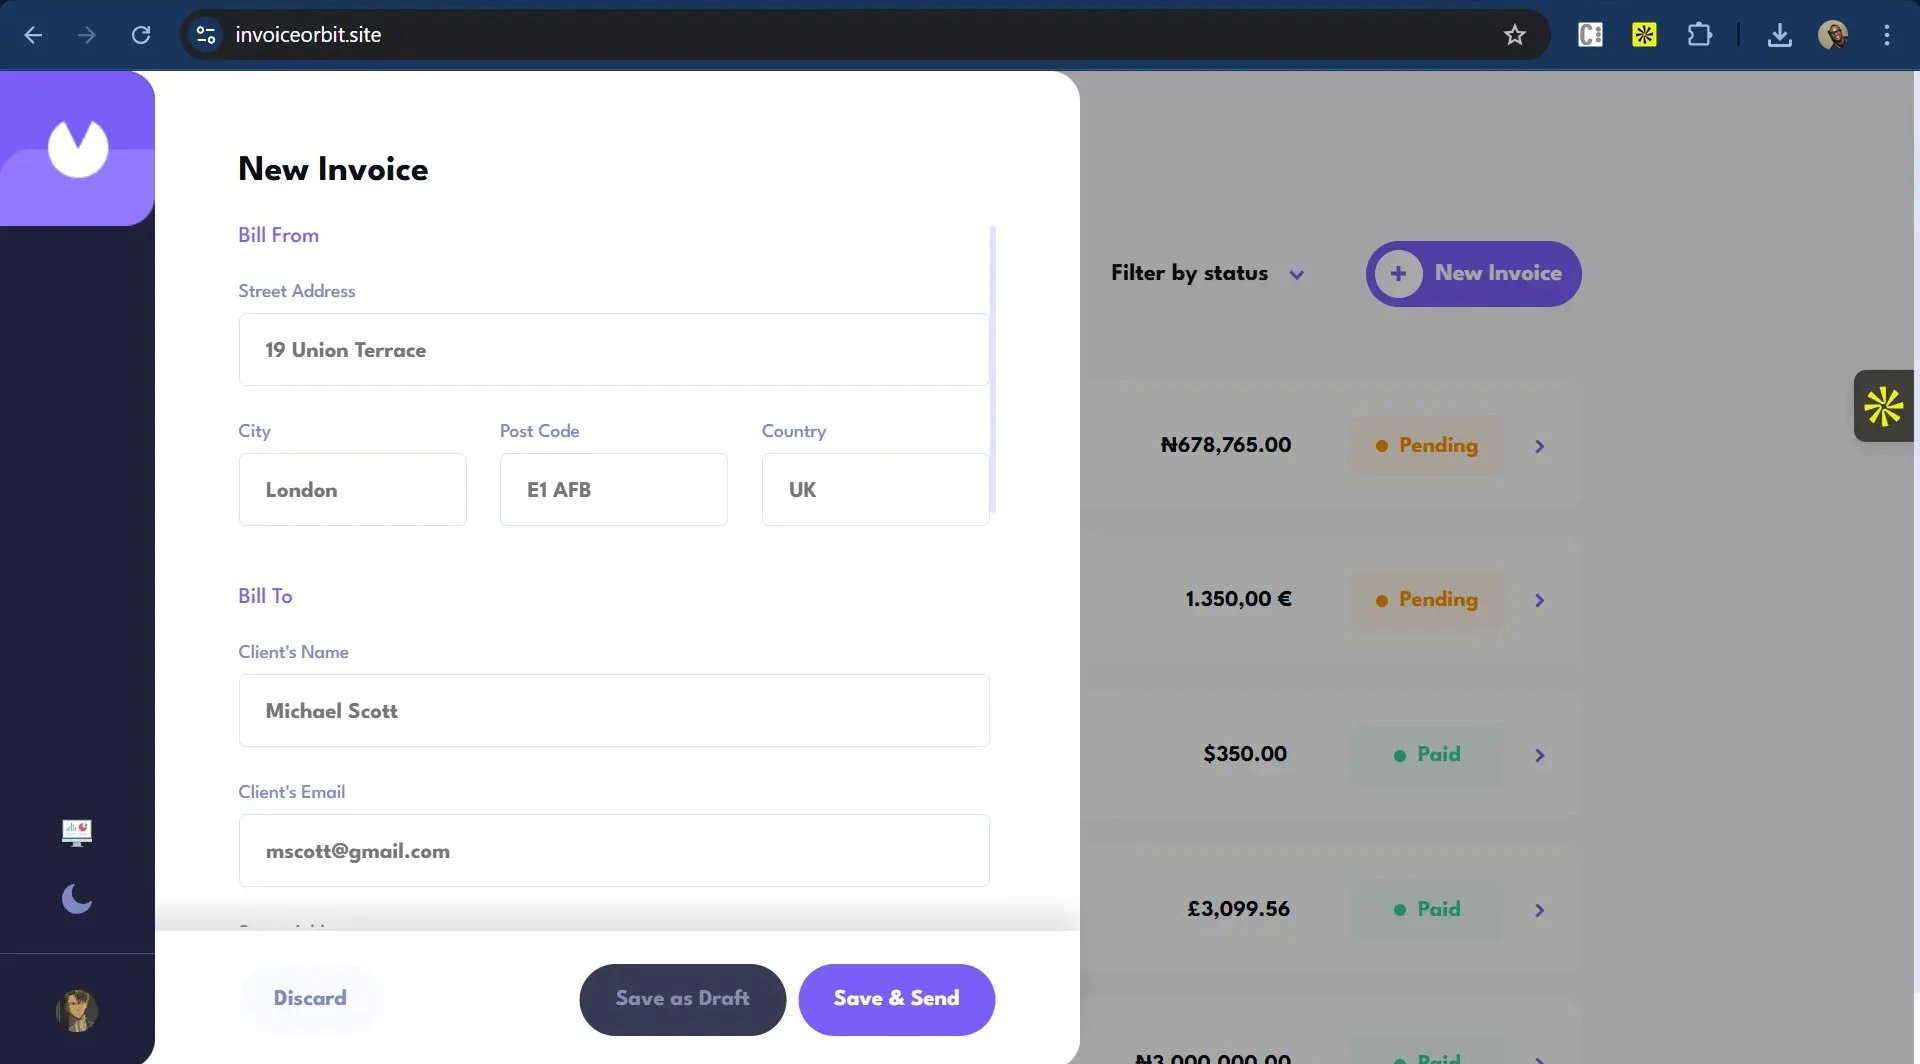Click the Discard button
The height and width of the screenshot is (1064, 1920).
click(310, 998)
